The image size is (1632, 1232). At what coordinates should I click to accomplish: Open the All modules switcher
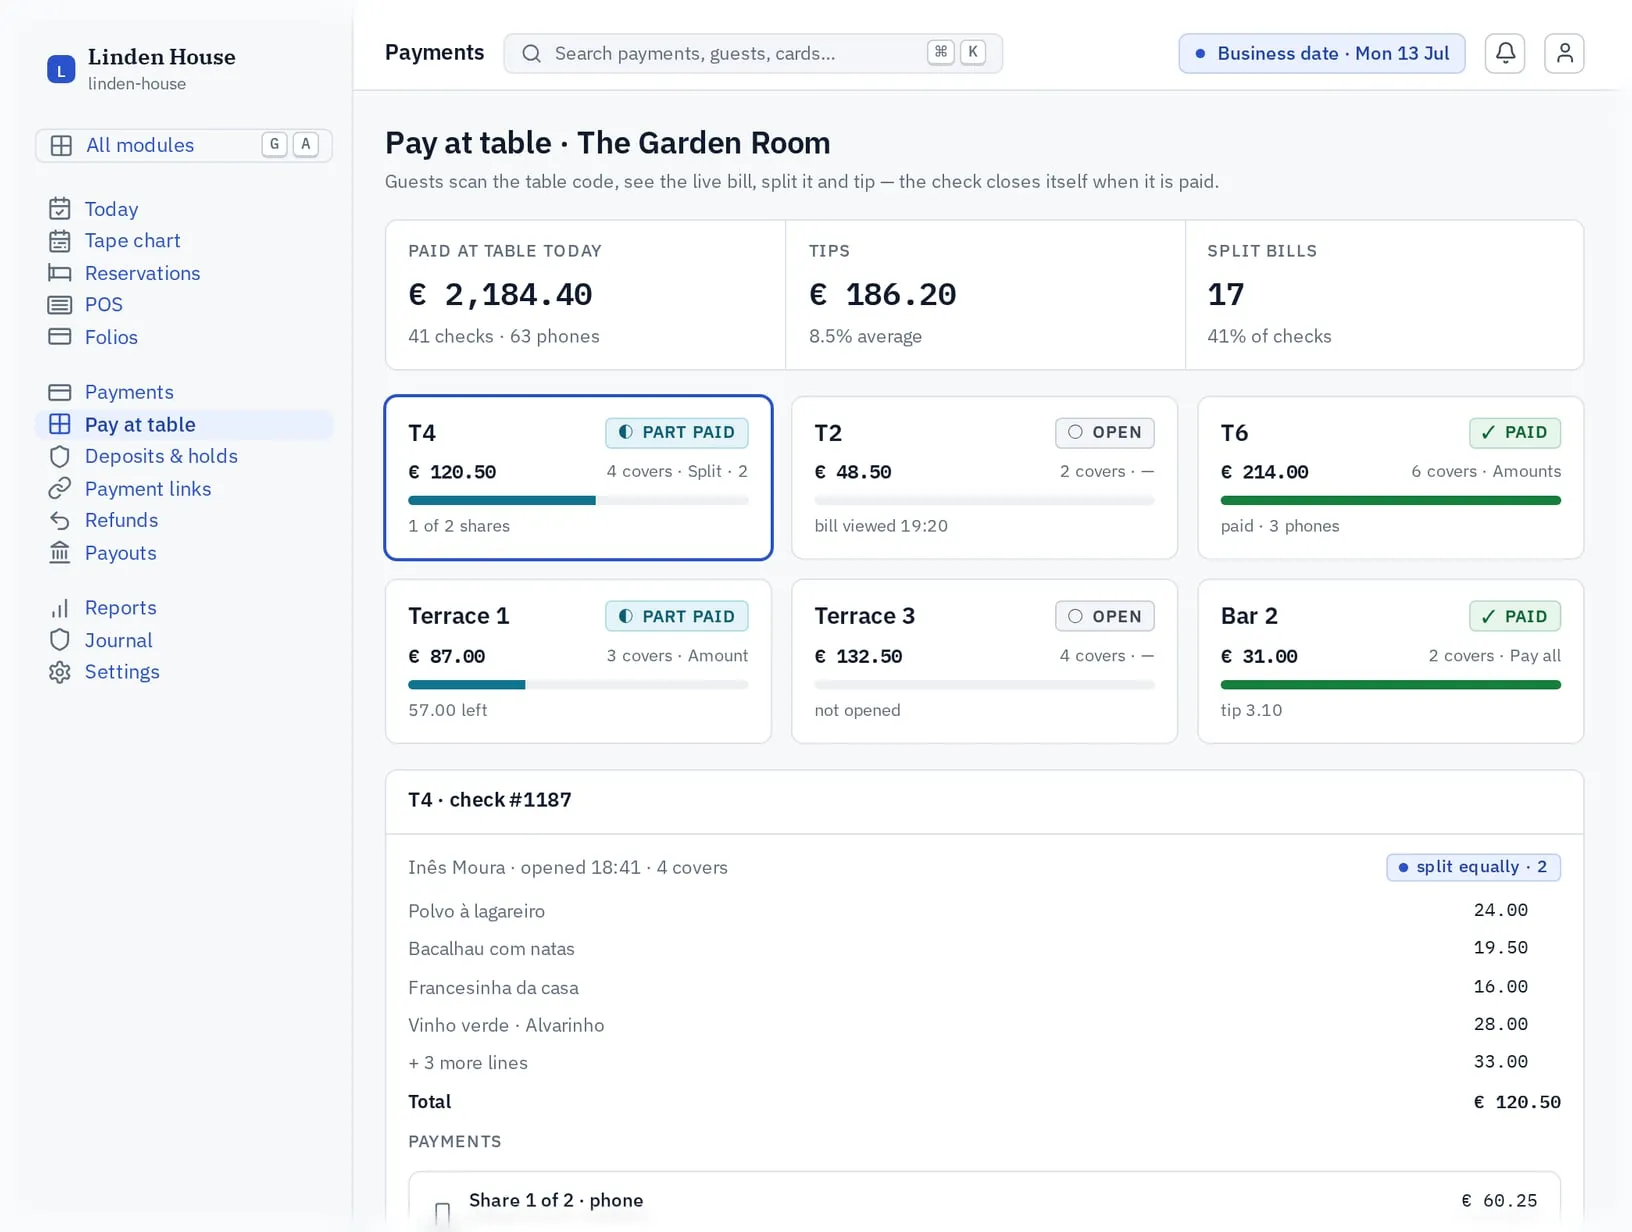[x=184, y=145]
